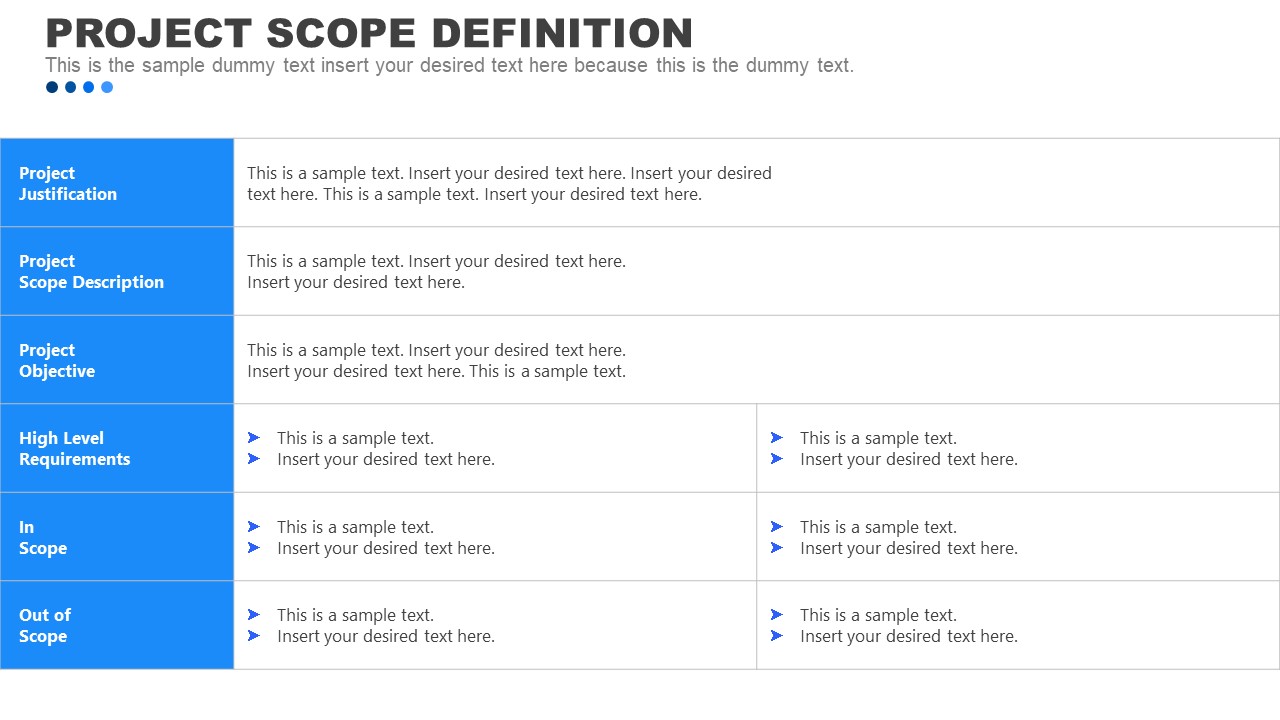The image size is (1280, 720).
Task: Click the first arrow bullet in Out of Scope left cell
Action: pyautogui.click(x=254, y=615)
